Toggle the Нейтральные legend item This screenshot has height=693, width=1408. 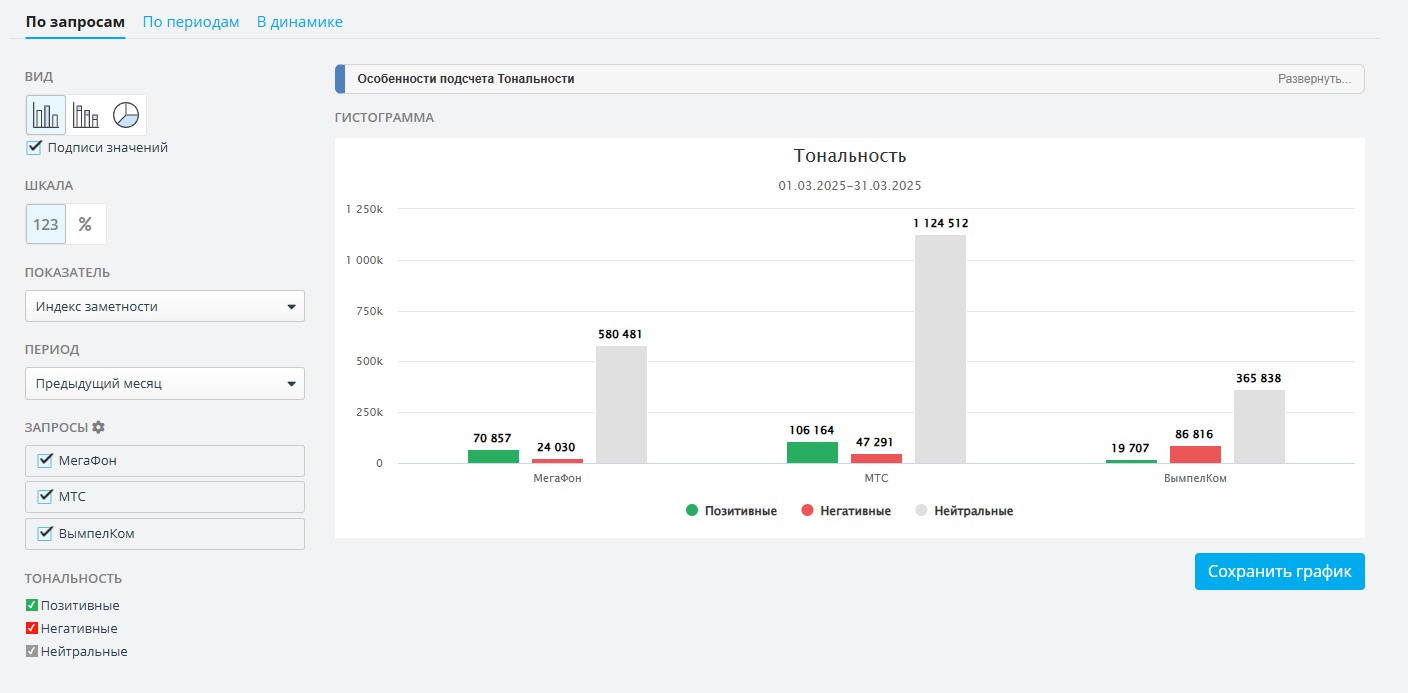pos(964,511)
